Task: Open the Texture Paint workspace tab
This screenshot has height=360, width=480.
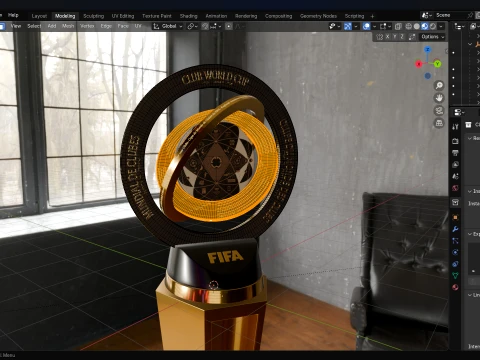Action: (157, 16)
